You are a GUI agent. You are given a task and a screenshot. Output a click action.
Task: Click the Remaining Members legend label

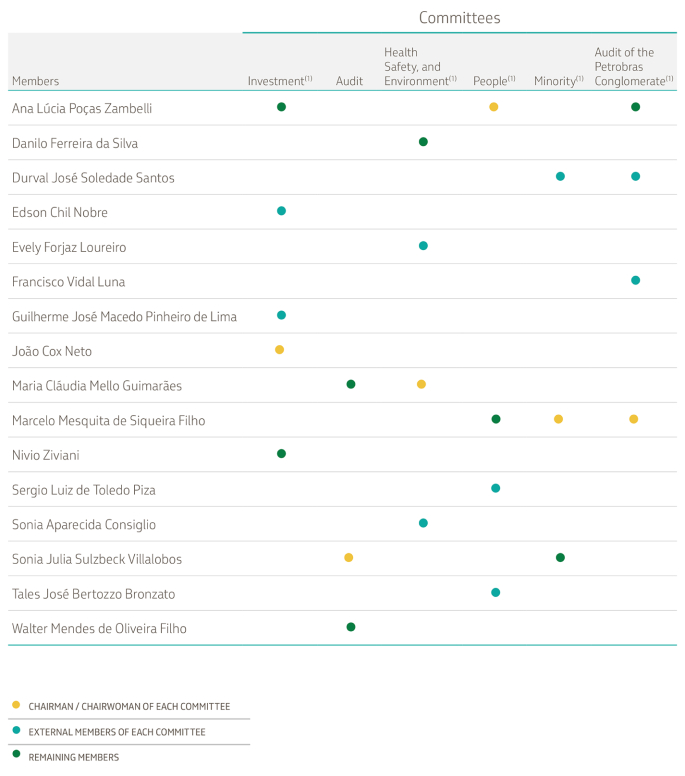click(73, 758)
